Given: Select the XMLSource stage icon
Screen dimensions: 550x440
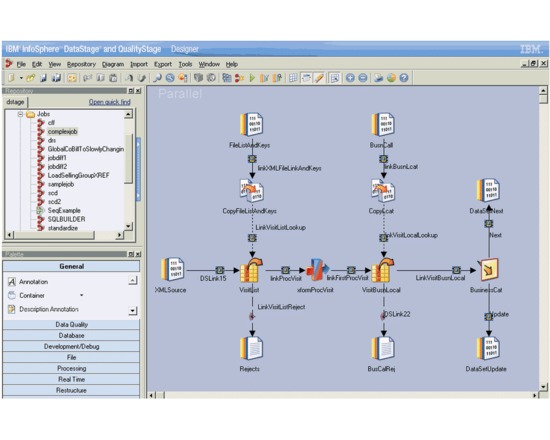Looking at the screenshot, I should [173, 269].
